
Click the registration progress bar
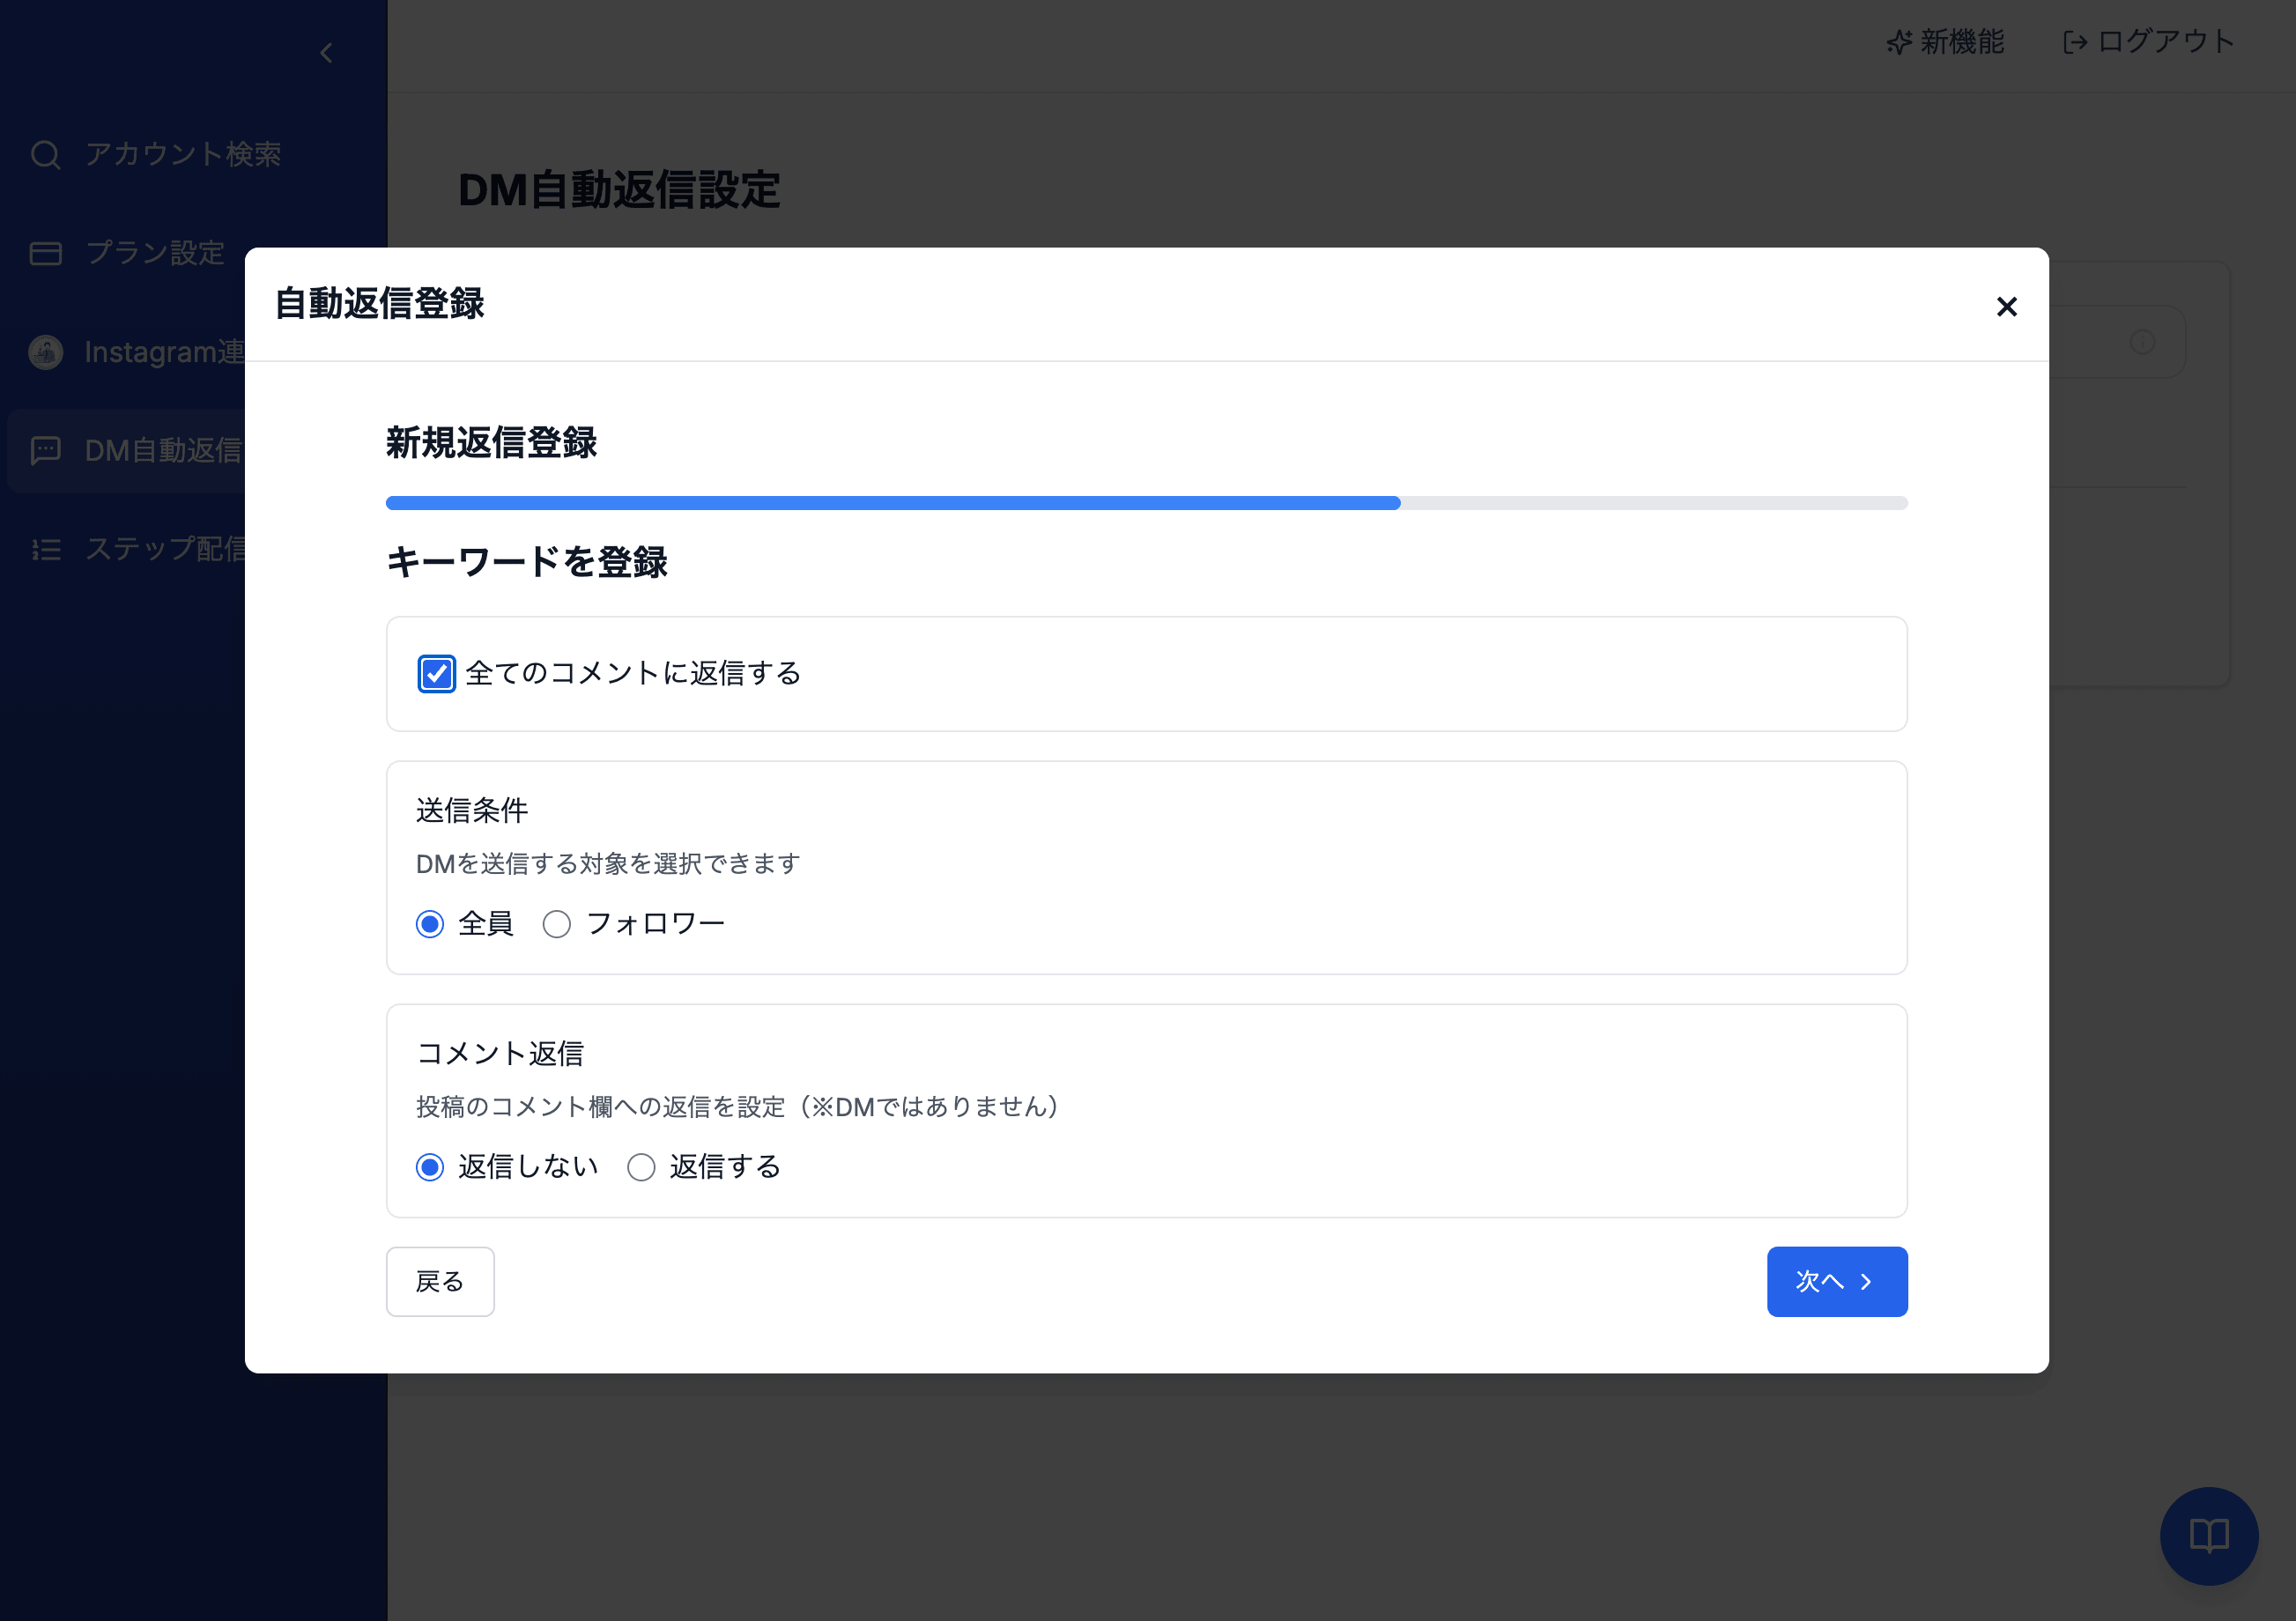coord(1146,503)
